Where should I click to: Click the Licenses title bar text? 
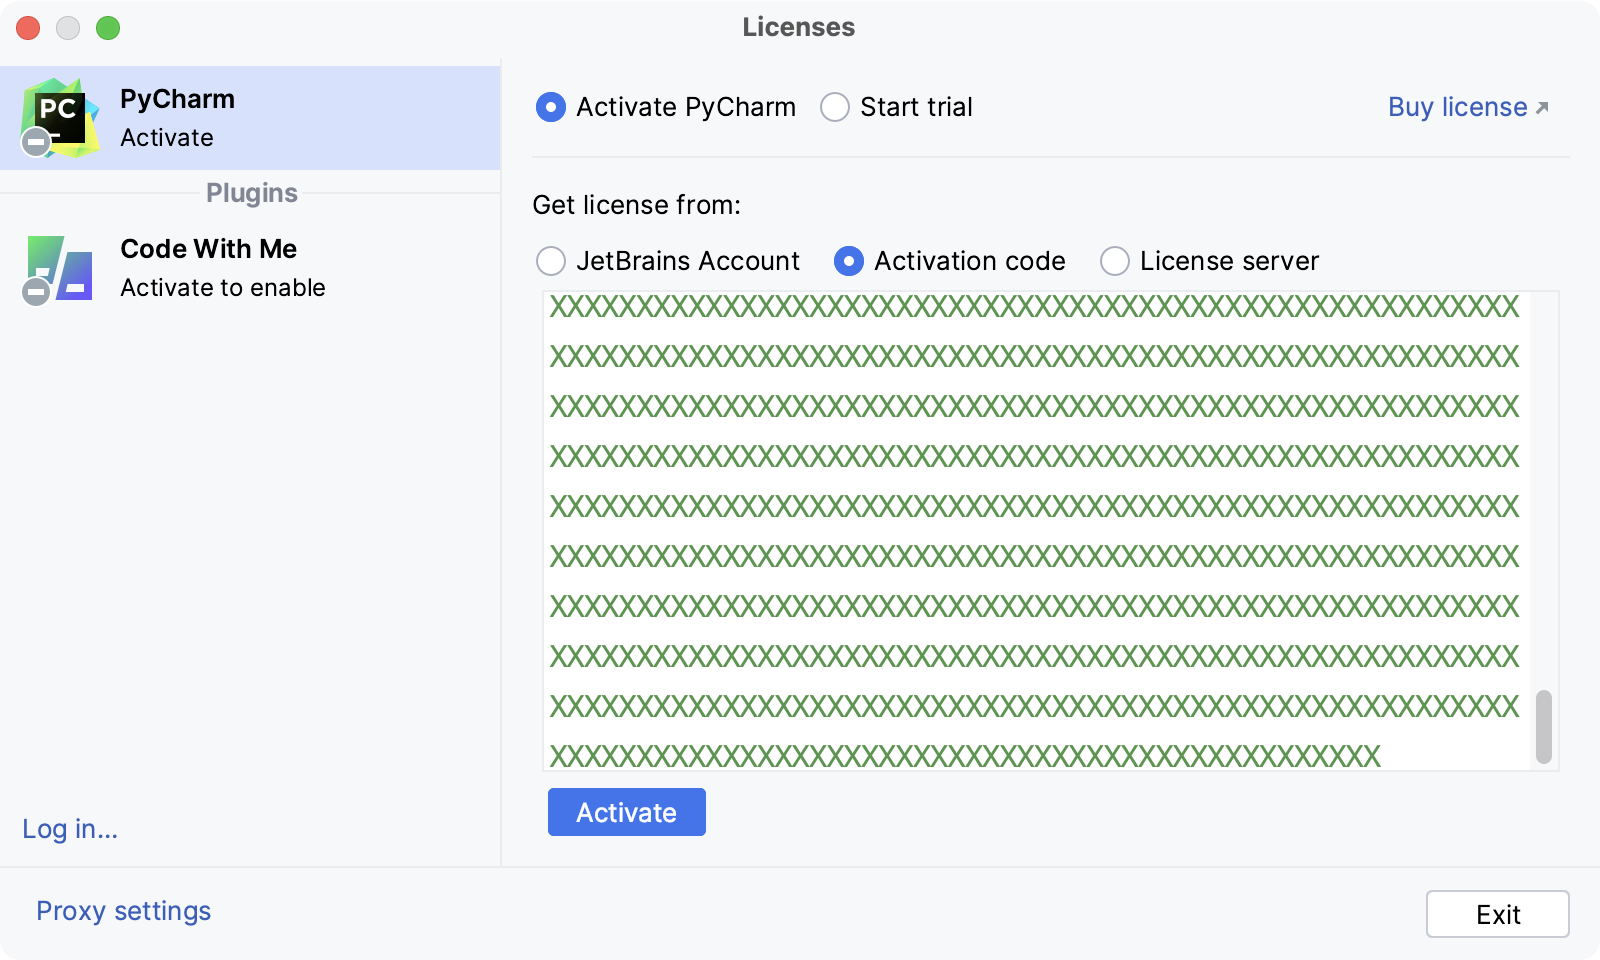pos(798,27)
